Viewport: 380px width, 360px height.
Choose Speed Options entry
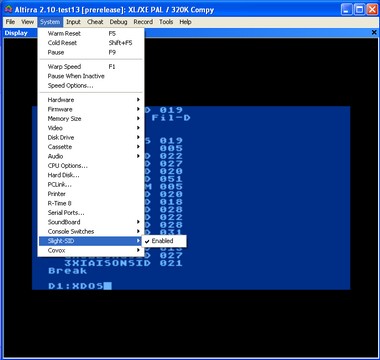(x=91, y=86)
